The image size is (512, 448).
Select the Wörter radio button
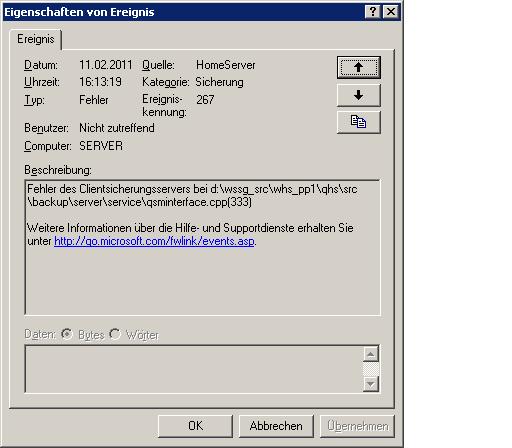click(115, 334)
